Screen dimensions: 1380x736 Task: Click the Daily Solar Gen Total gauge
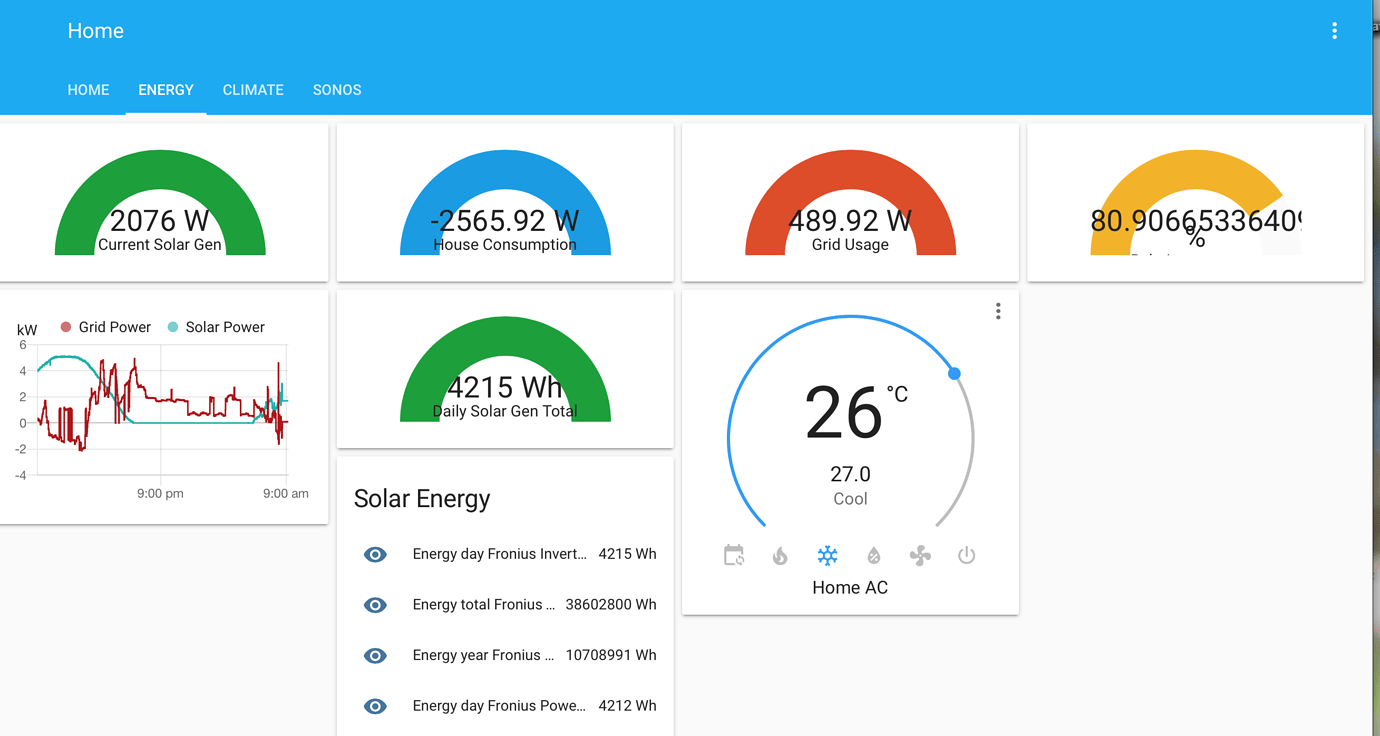point(504,368)
